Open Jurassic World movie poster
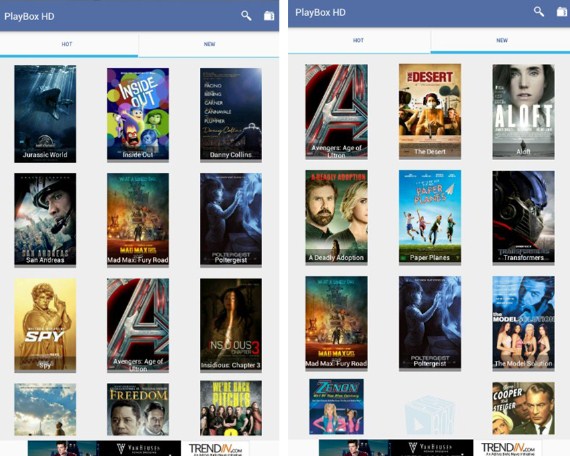The width and height of the screenshot is (570, 456). [45, 114]
